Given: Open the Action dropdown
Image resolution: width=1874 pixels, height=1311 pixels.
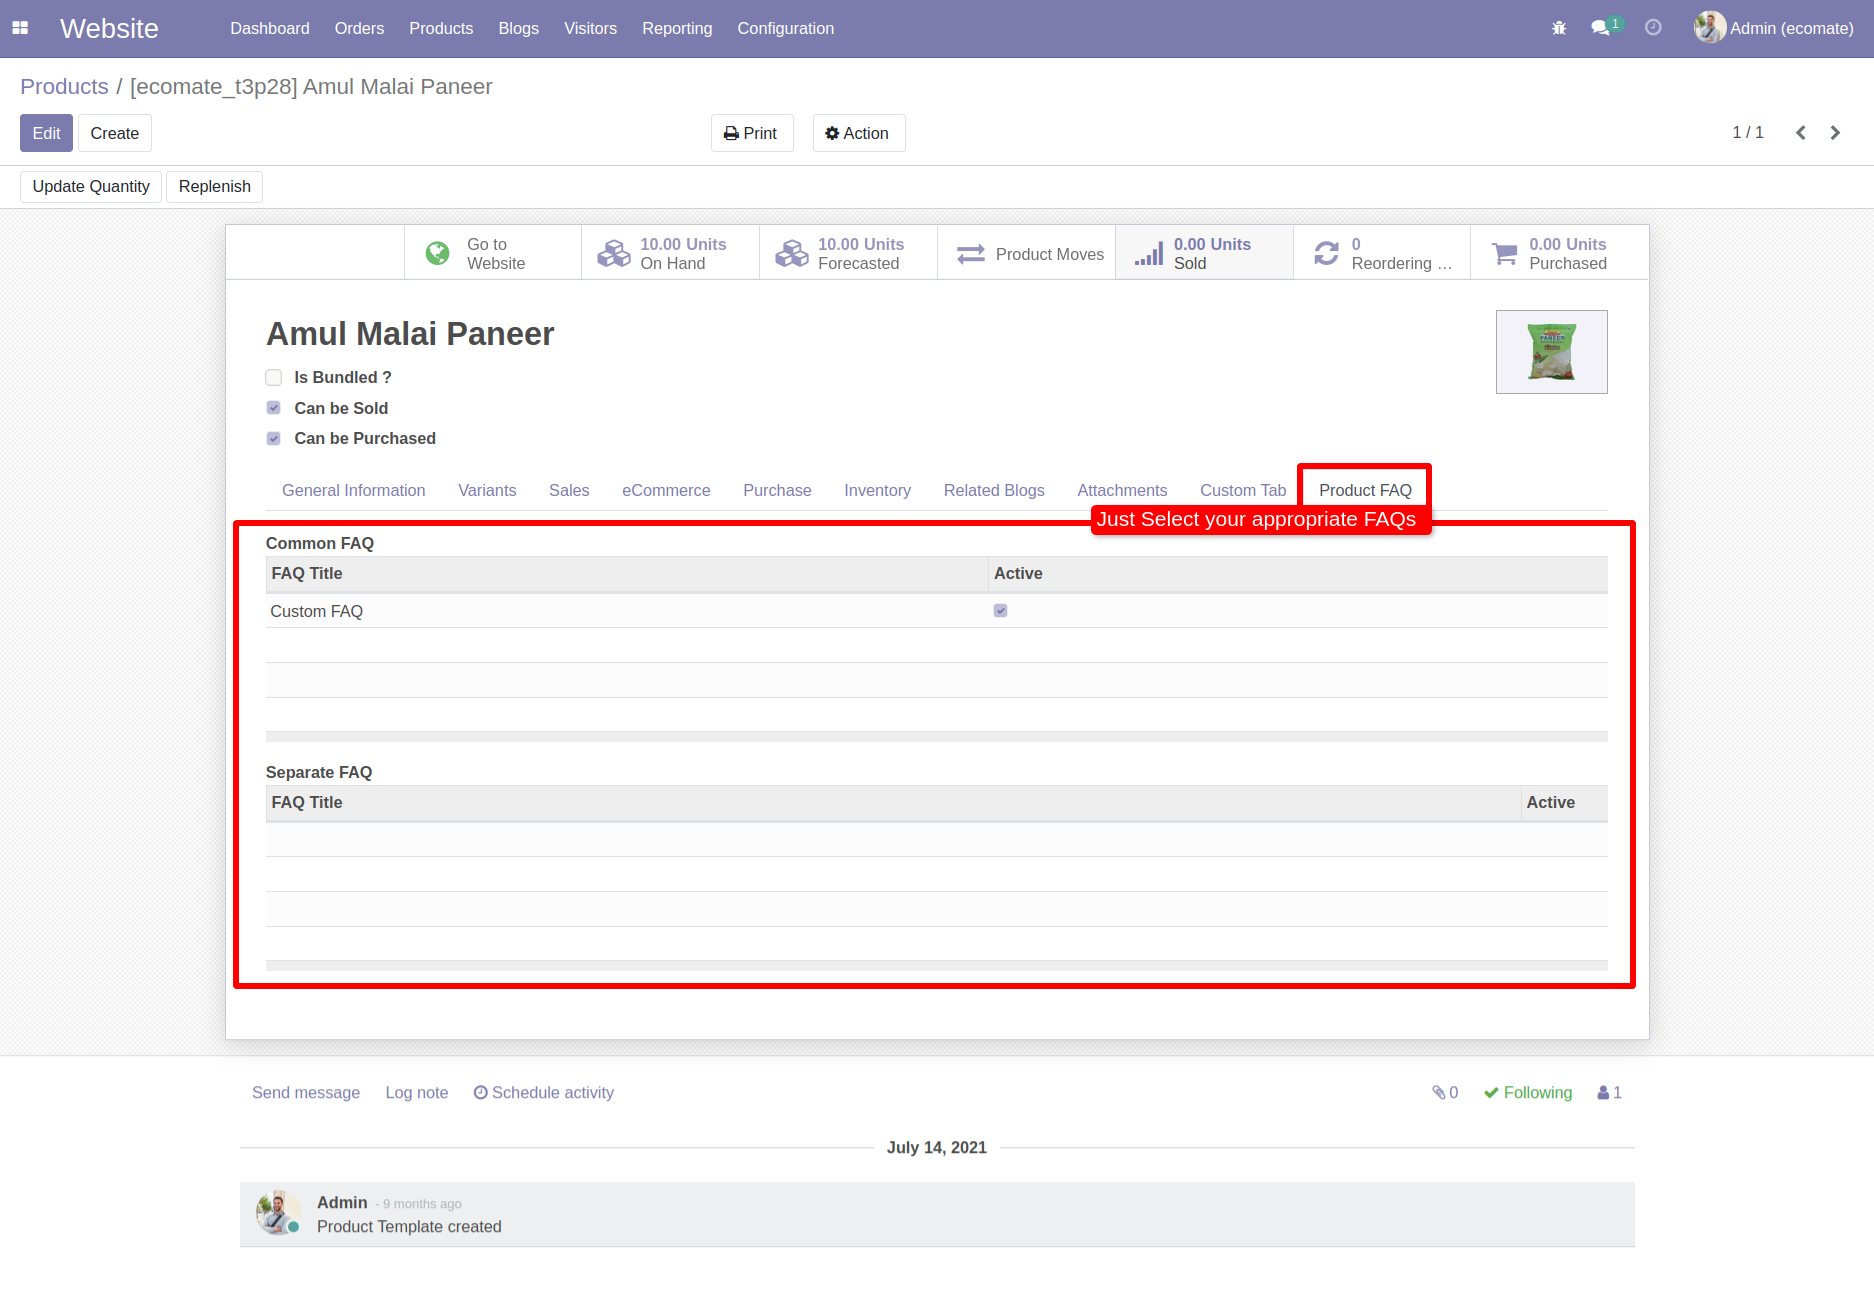Looking at the screenshot, I should [x=858, y=133].
